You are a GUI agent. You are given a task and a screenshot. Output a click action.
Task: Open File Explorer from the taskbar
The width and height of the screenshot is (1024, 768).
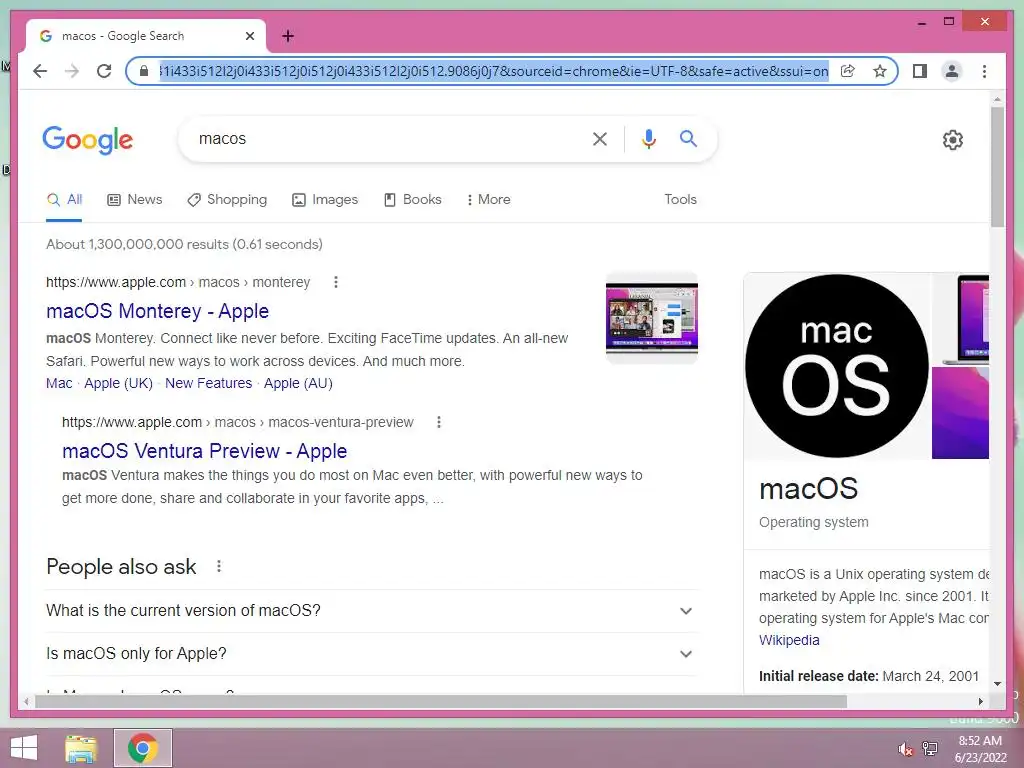point(81,748)
